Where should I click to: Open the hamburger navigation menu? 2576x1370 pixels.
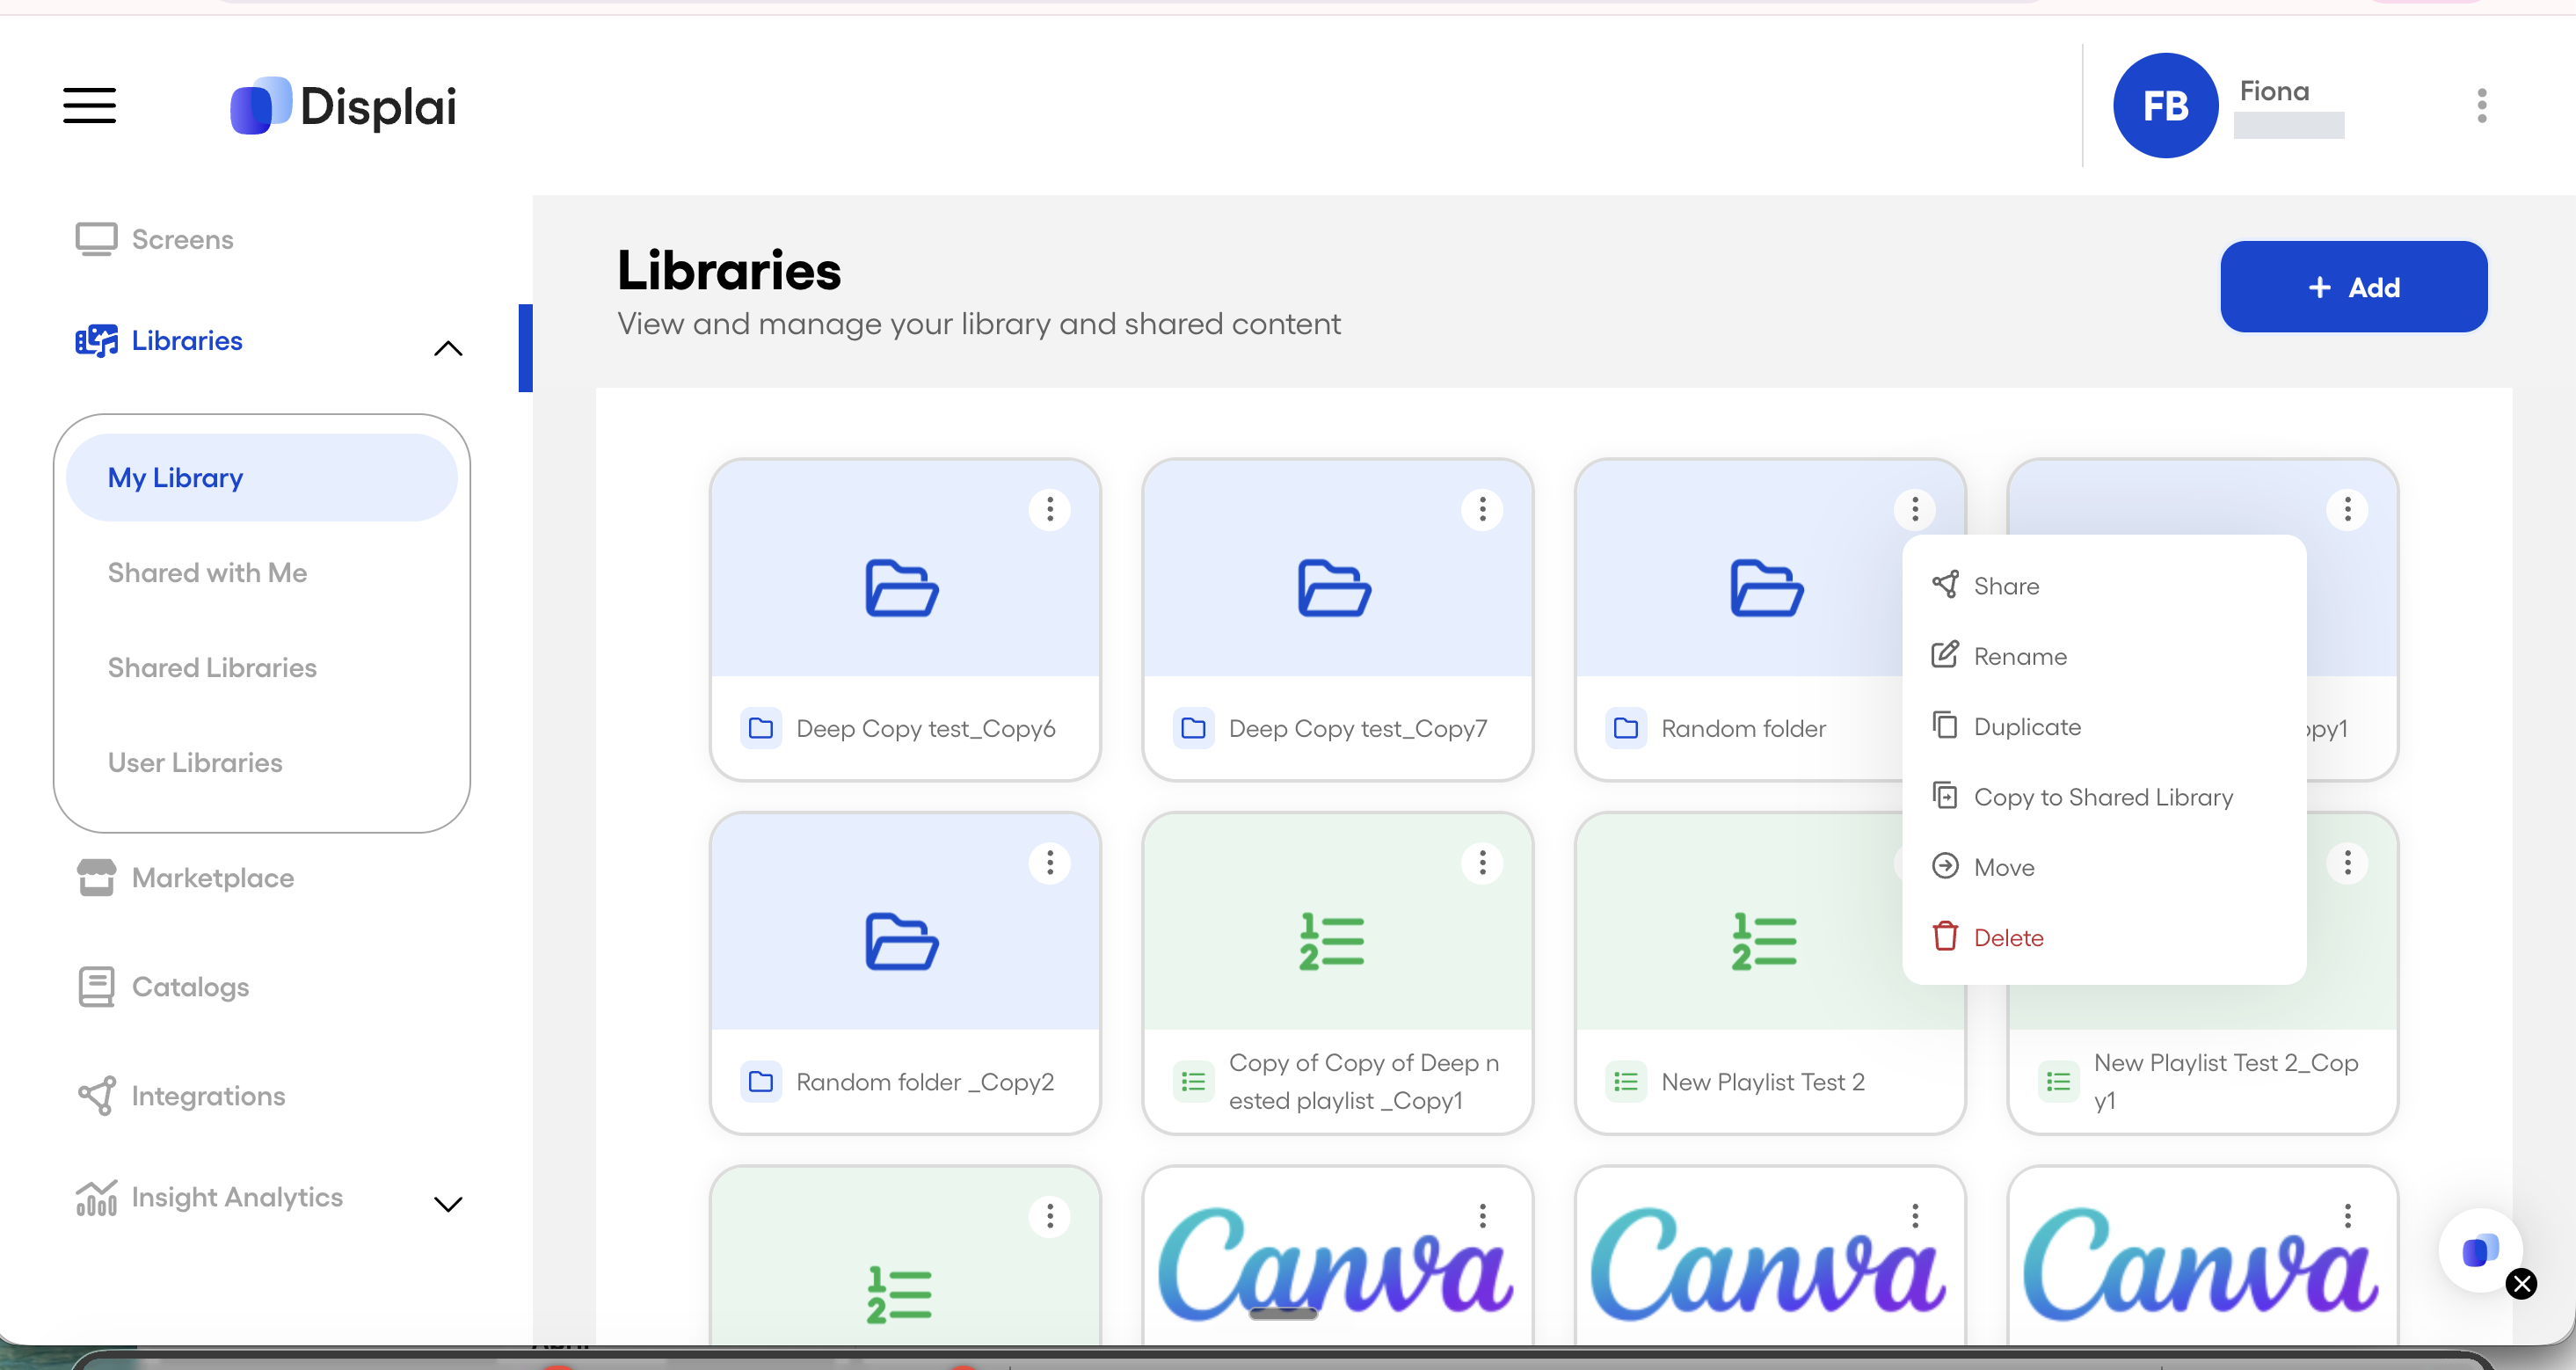pyautogui.click(x=90, y=105)
